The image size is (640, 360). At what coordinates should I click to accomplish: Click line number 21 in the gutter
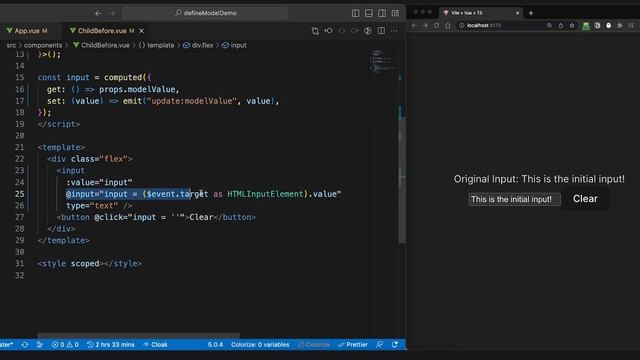point(20,147)
